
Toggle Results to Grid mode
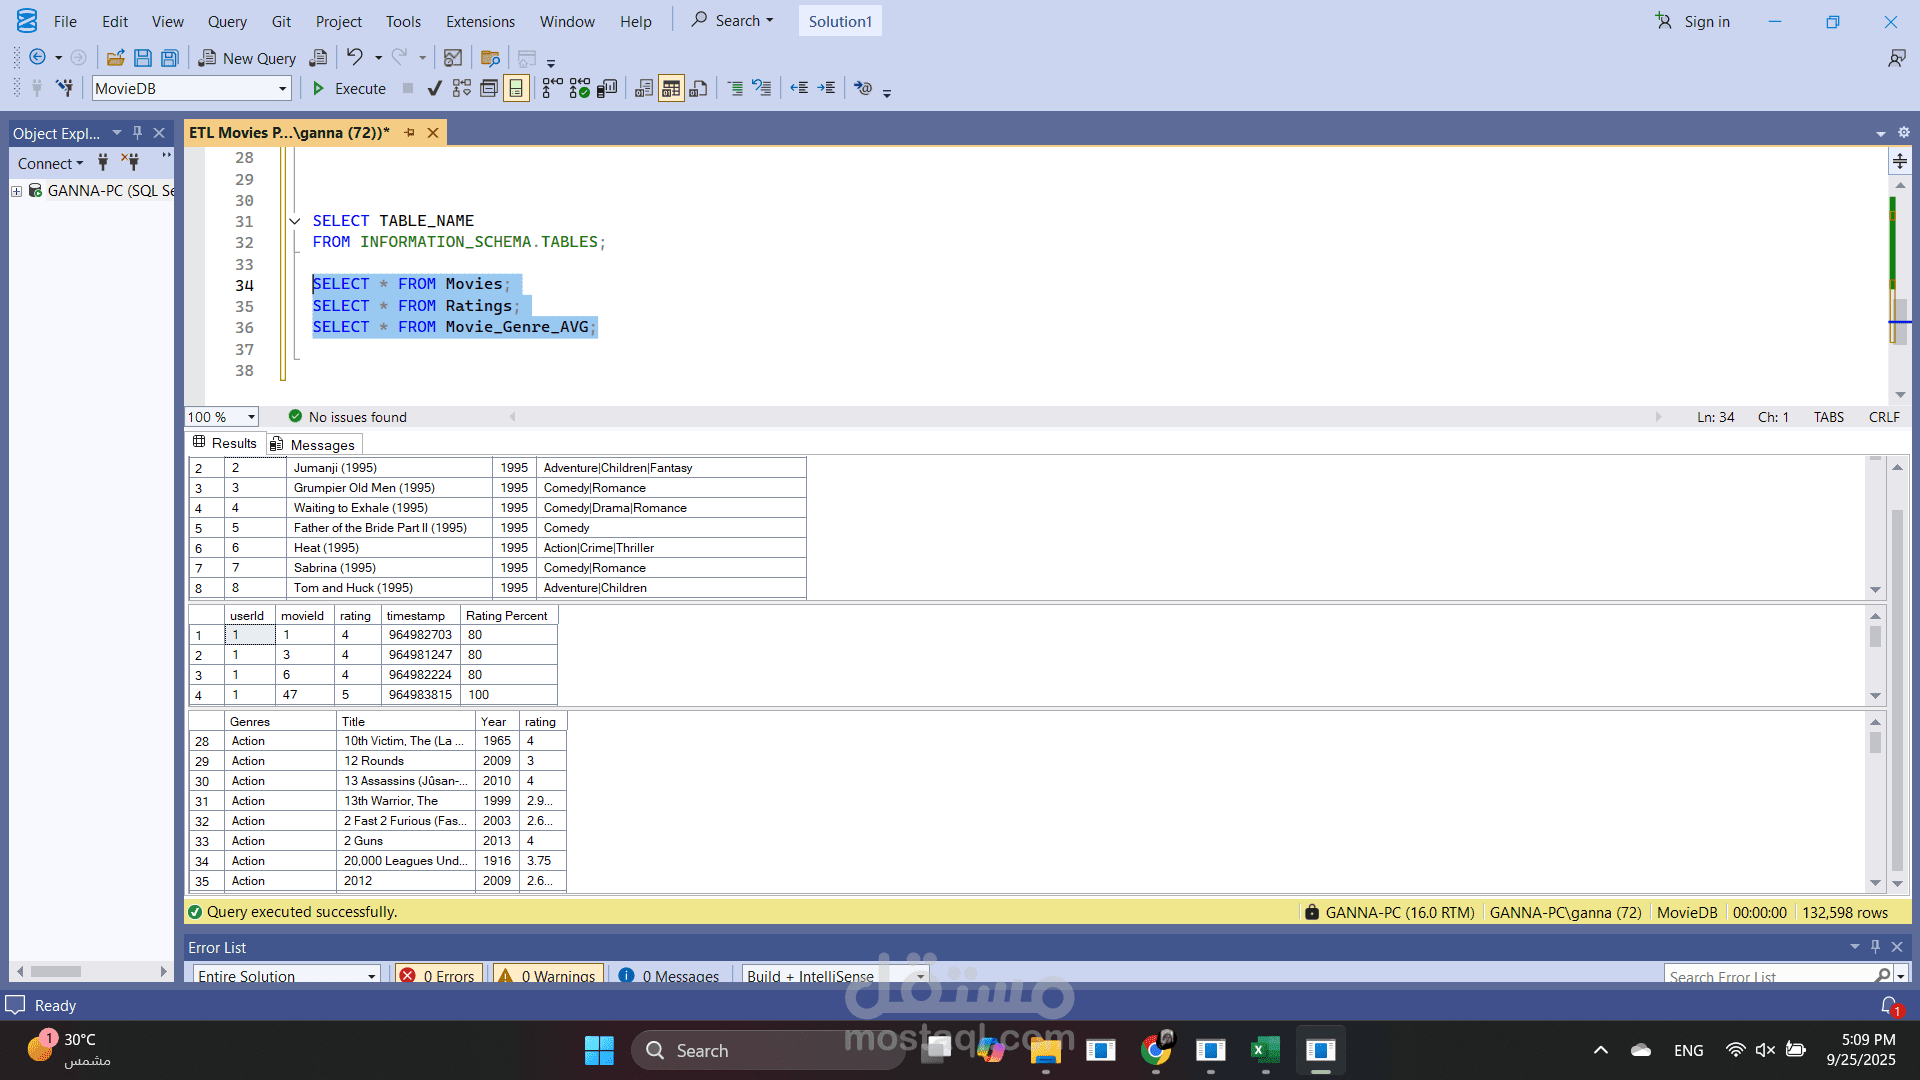pos(671,89)
